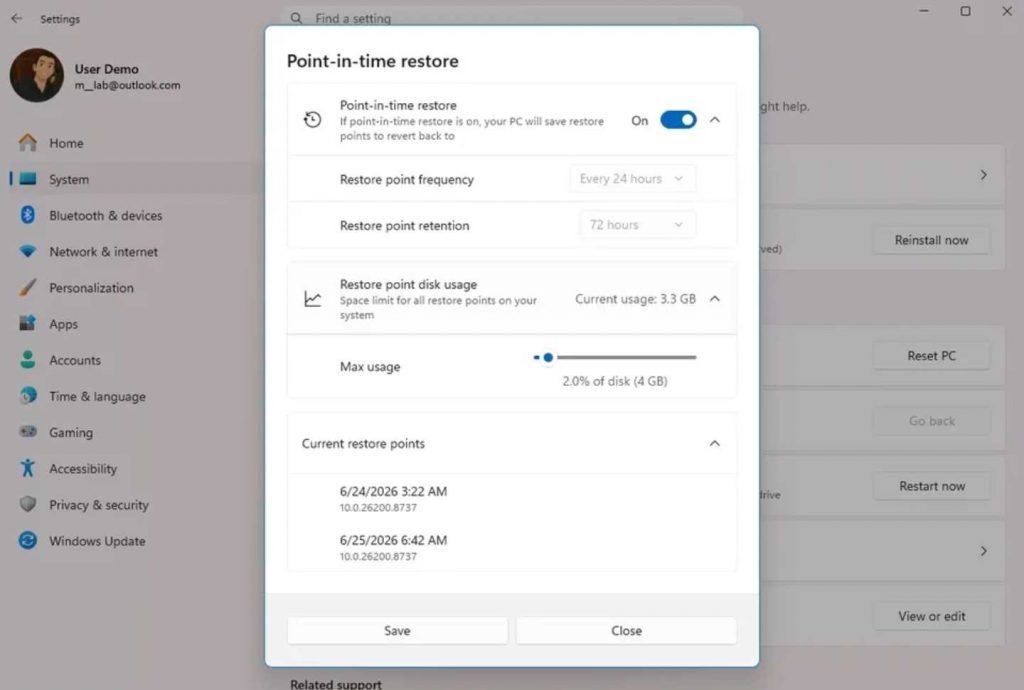
Task: Click the search magnifier icon
Action: pyautogui.click(x=296, y=18)
